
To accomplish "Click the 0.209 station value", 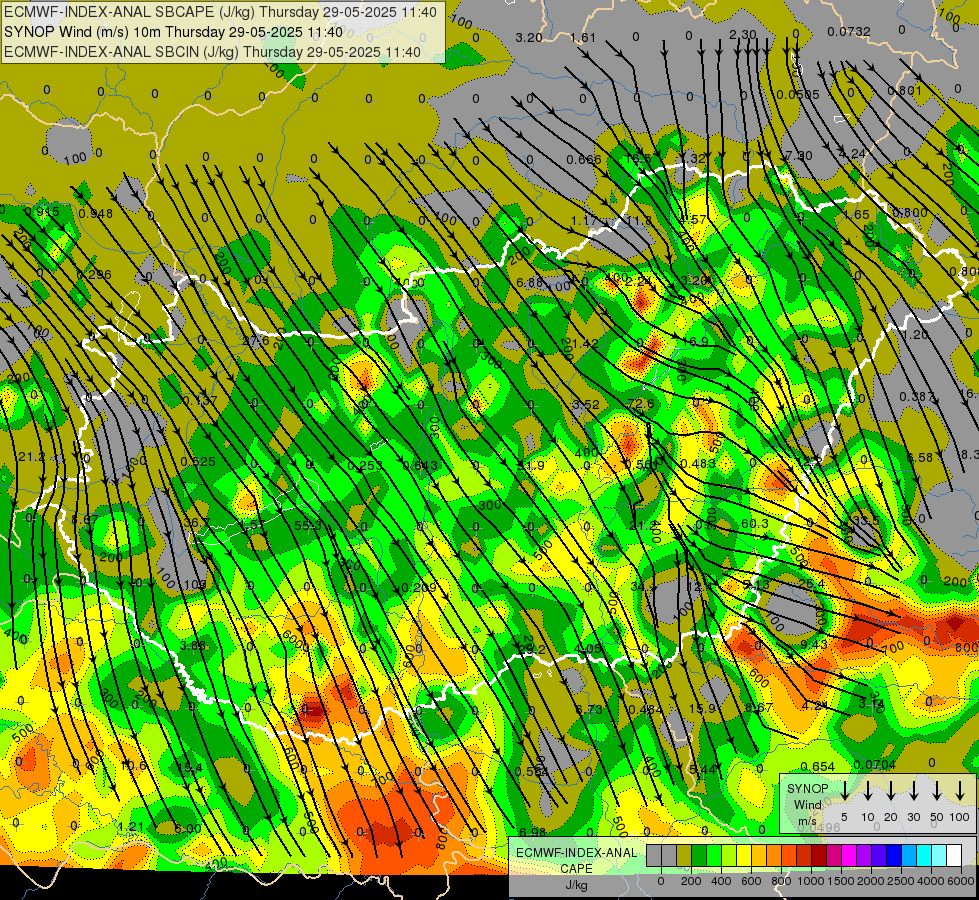I will point(419,588).
